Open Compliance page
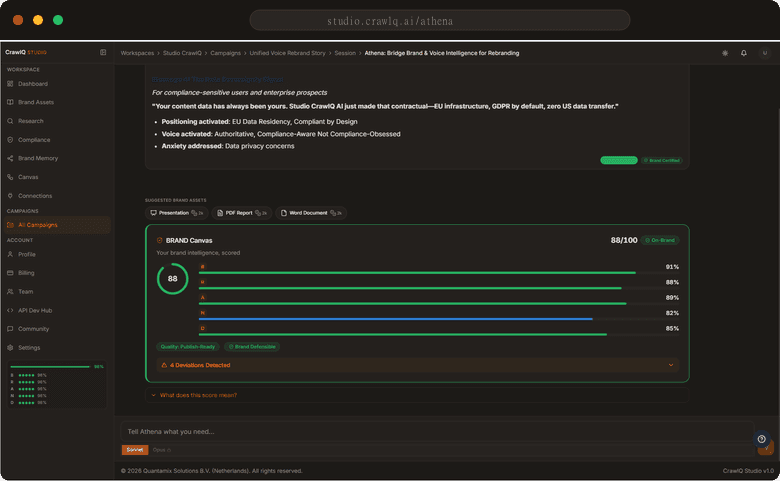This screenshot has height=481, width=780. [34, 140]
